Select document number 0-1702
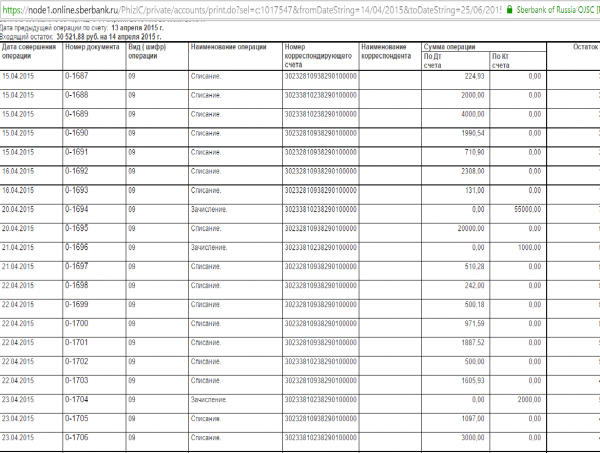The image size is (600, 453). (77, 362)
